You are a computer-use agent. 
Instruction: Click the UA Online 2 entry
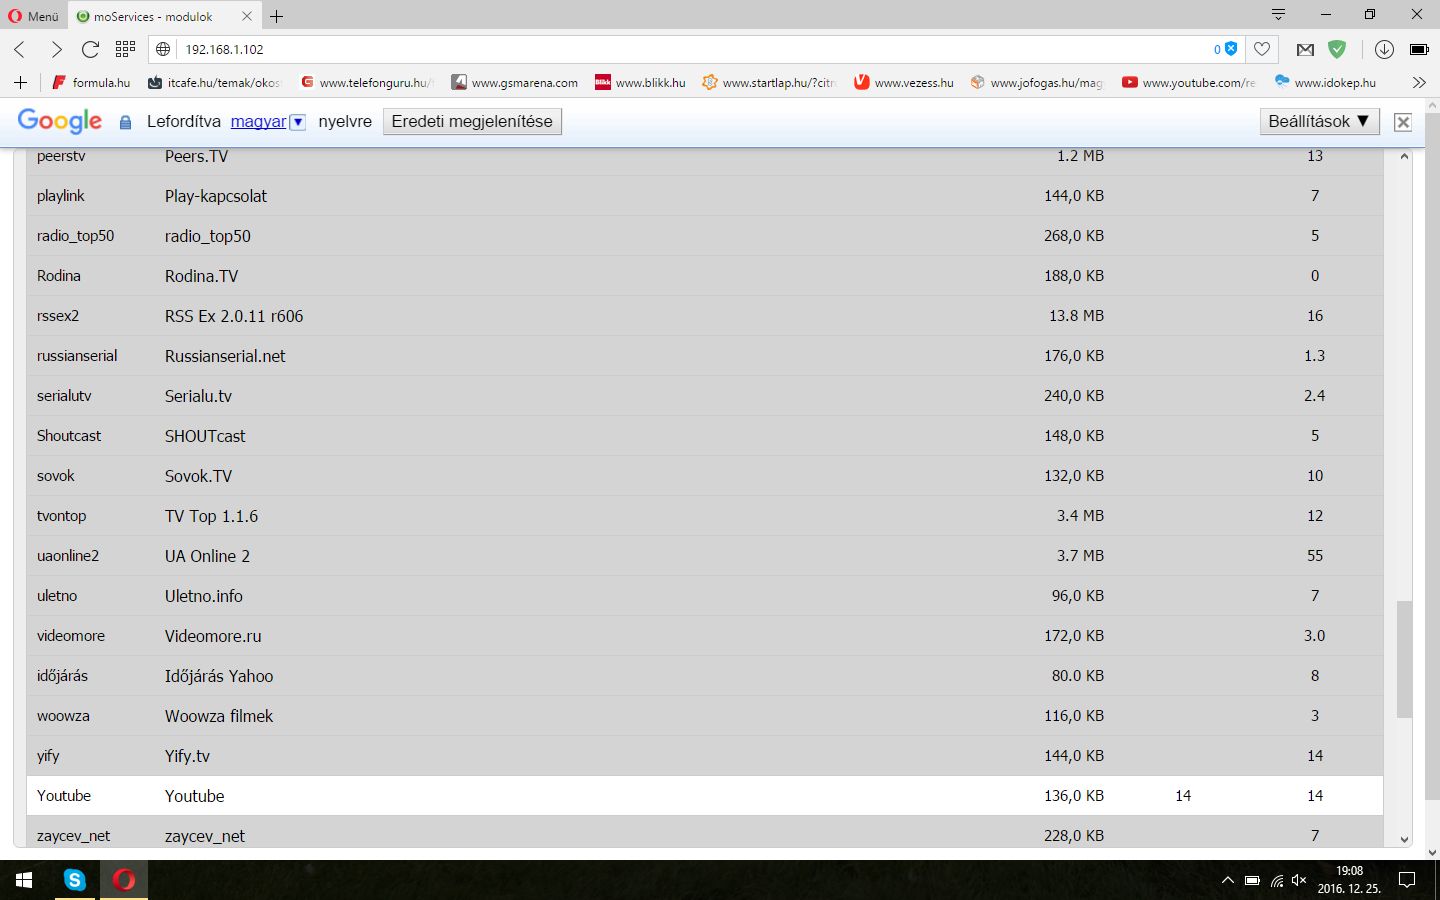(x=207, y=556)
